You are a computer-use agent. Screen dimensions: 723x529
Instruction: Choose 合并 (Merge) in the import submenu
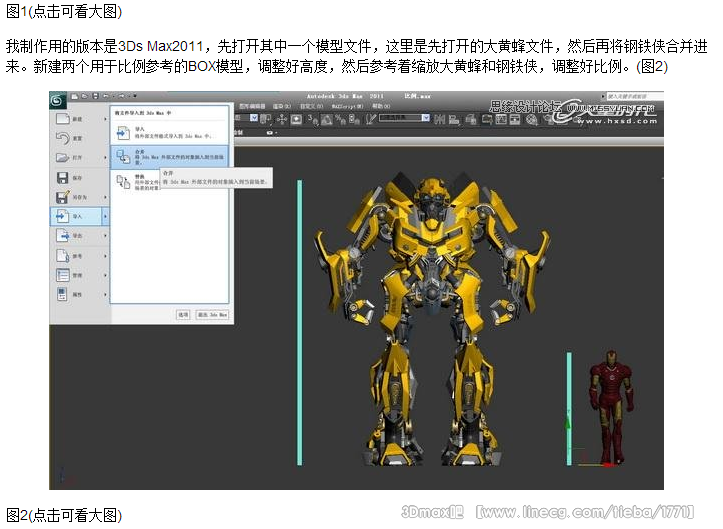(169, 157)
